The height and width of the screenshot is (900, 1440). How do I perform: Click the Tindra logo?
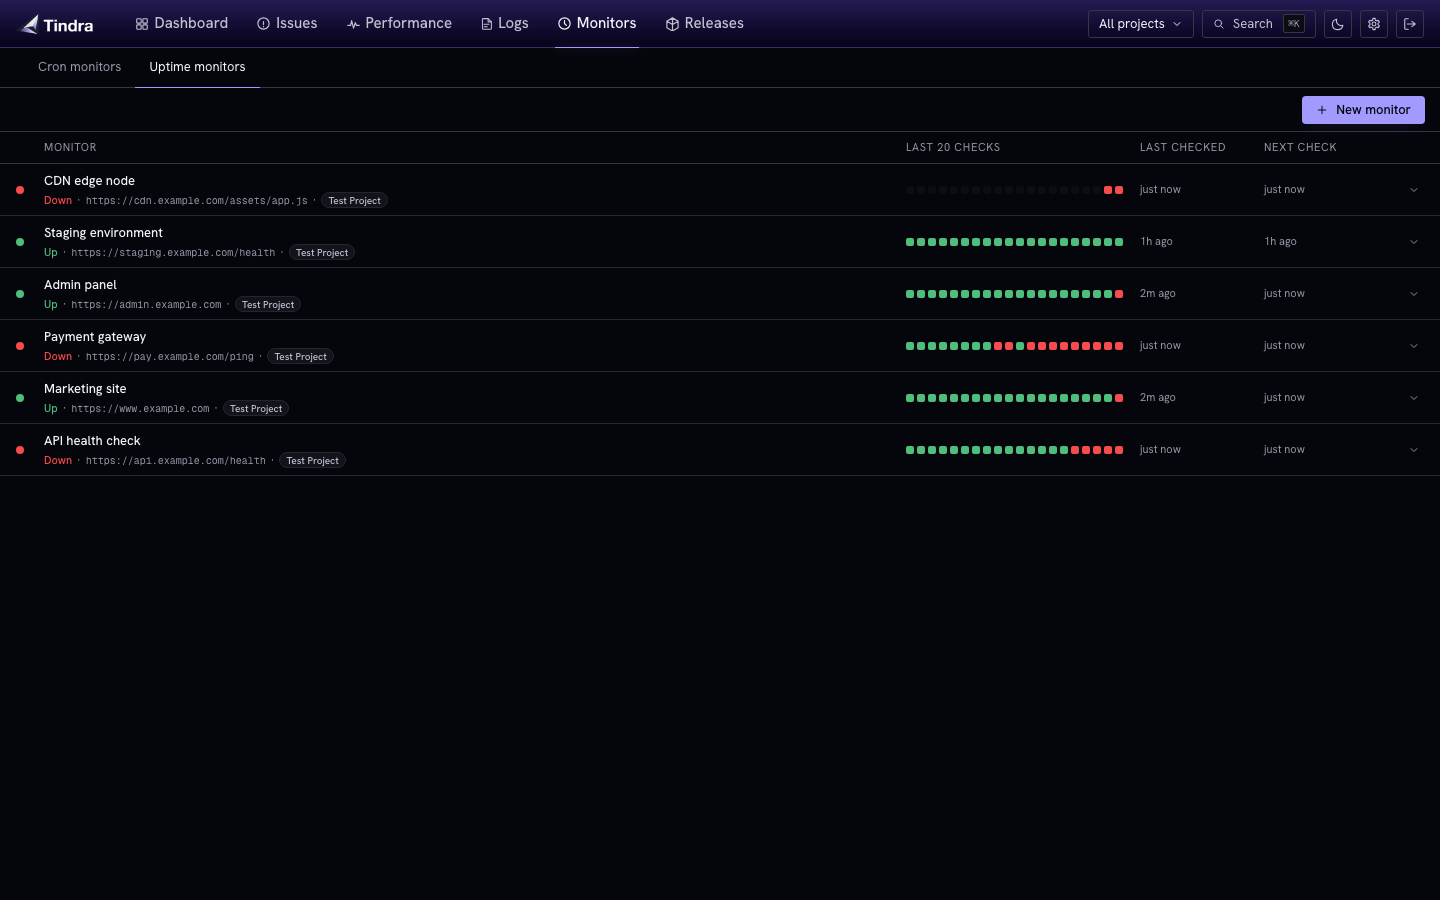(x=57, y=24)
